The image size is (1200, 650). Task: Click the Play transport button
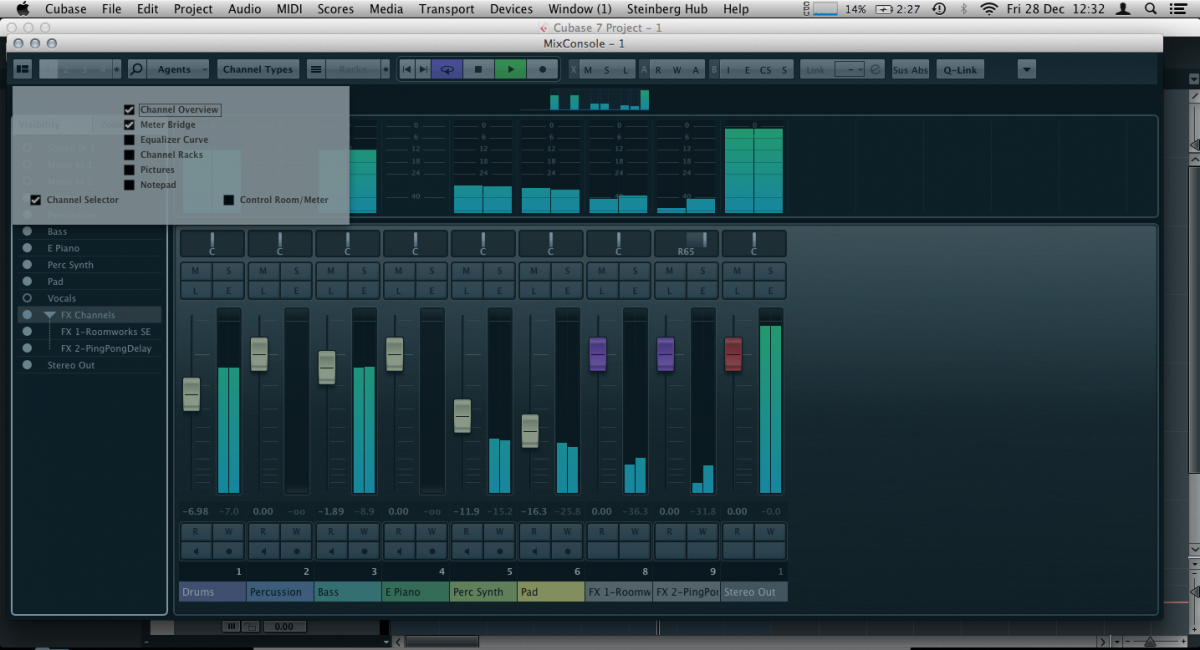(x=510, y=69)
